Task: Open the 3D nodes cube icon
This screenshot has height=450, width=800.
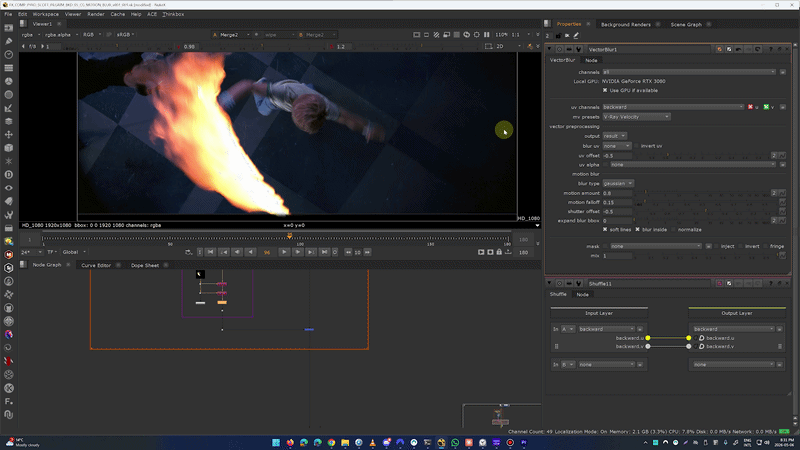Action: pyautogui.click(x=9, y=148)
